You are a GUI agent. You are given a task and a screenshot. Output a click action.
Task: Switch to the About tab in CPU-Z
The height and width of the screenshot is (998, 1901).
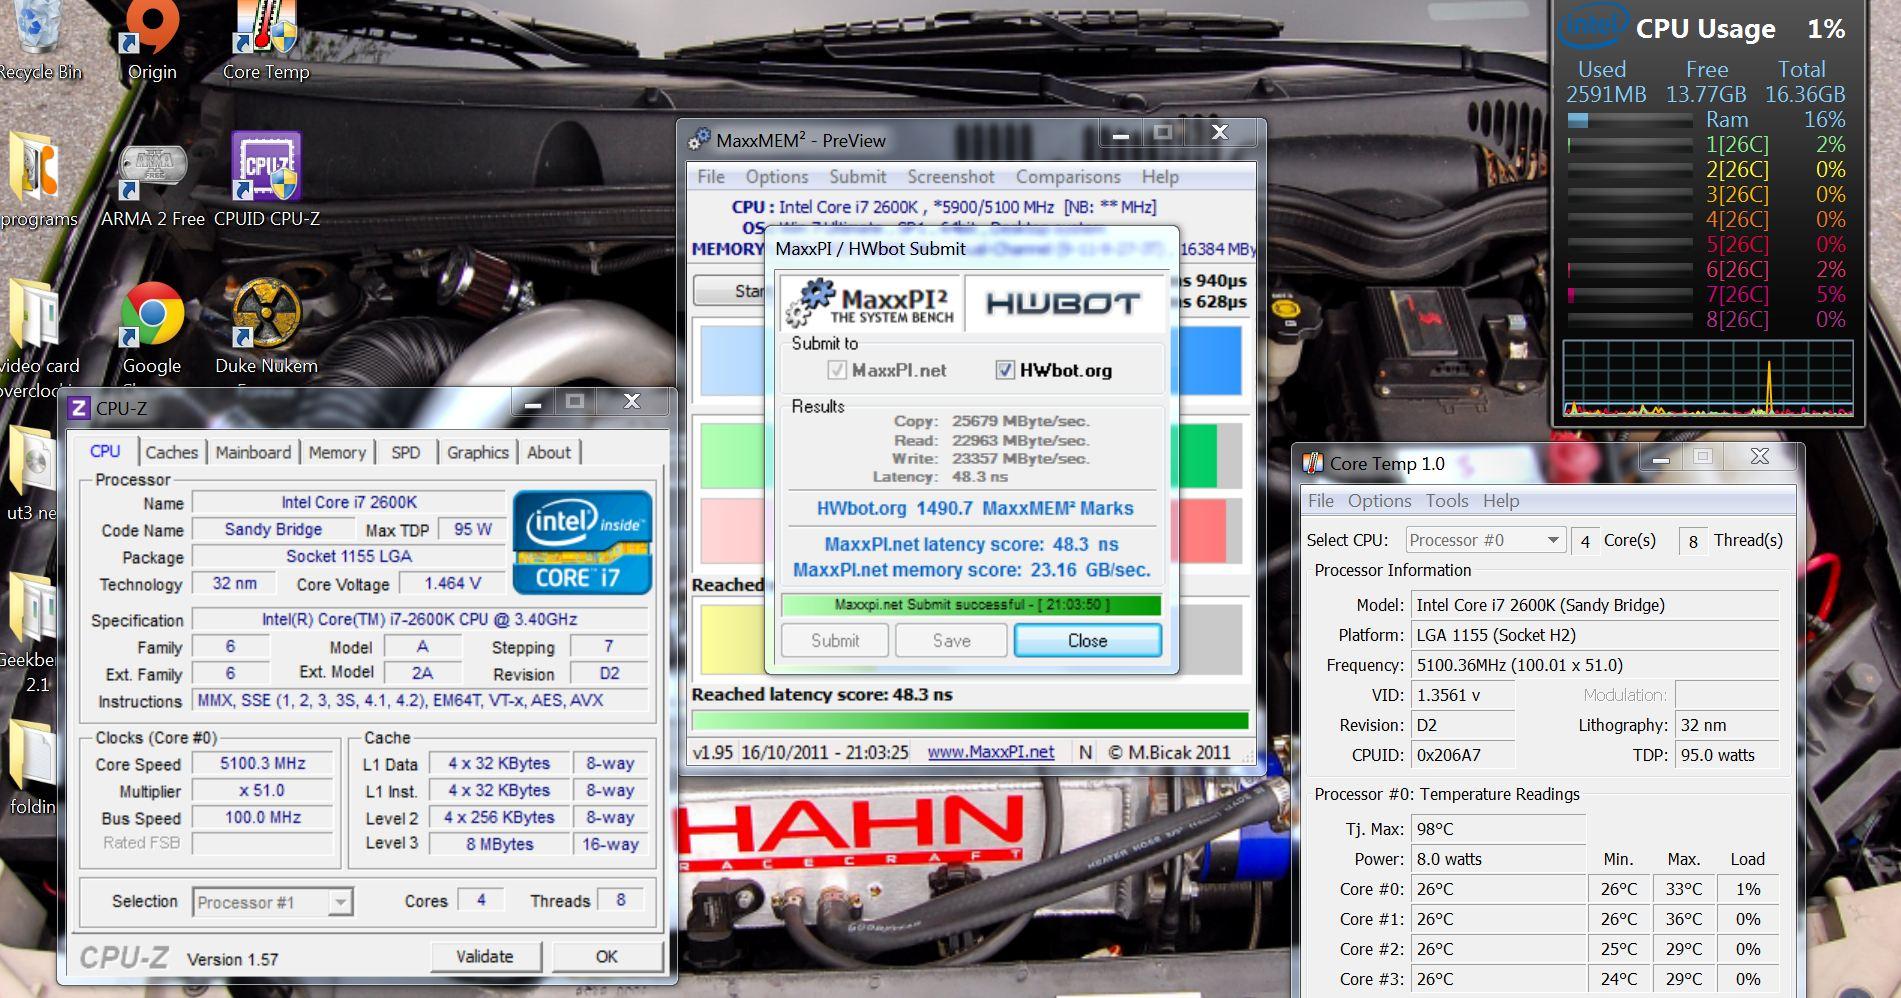[x=549, y=452]
